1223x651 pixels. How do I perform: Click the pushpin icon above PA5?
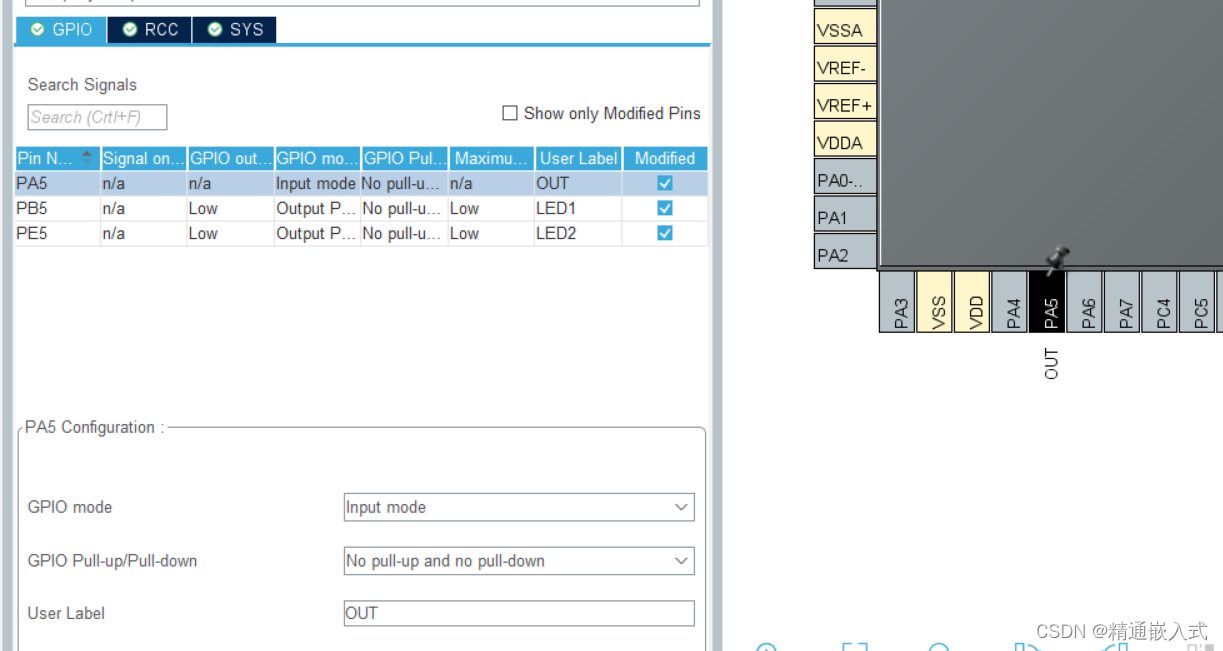click(1057, 260)
